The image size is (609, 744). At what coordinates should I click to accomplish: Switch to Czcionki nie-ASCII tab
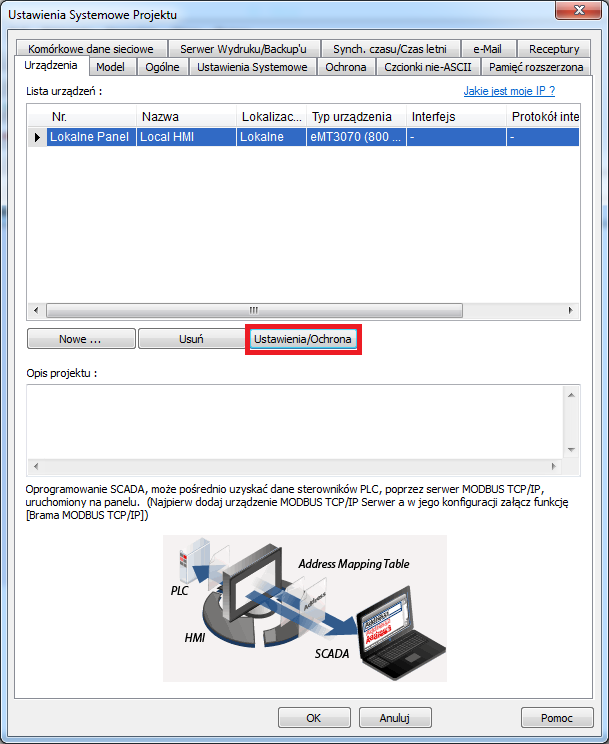pos(428,67)
